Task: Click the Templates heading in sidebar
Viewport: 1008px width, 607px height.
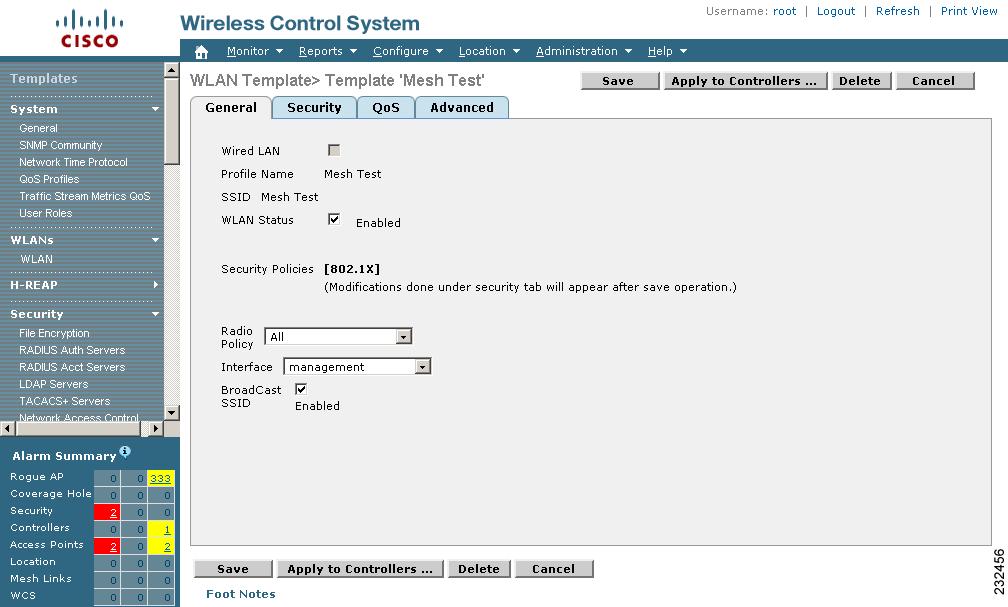Action: (x=44, y=78)
